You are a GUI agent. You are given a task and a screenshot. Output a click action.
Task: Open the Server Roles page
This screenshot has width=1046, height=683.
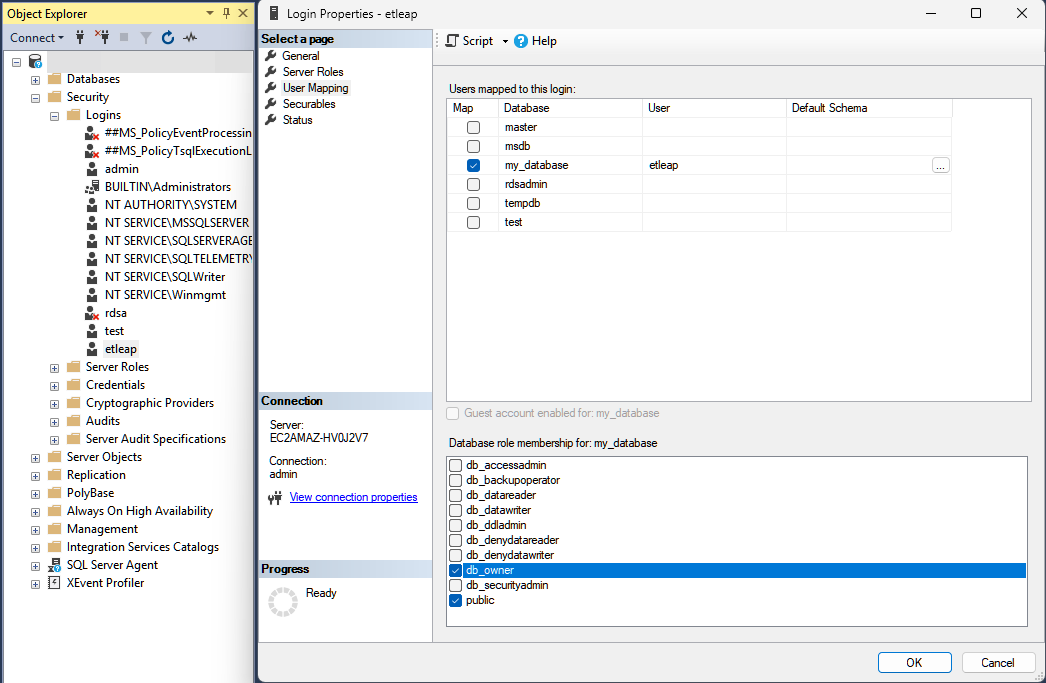(x=312, y=72)
